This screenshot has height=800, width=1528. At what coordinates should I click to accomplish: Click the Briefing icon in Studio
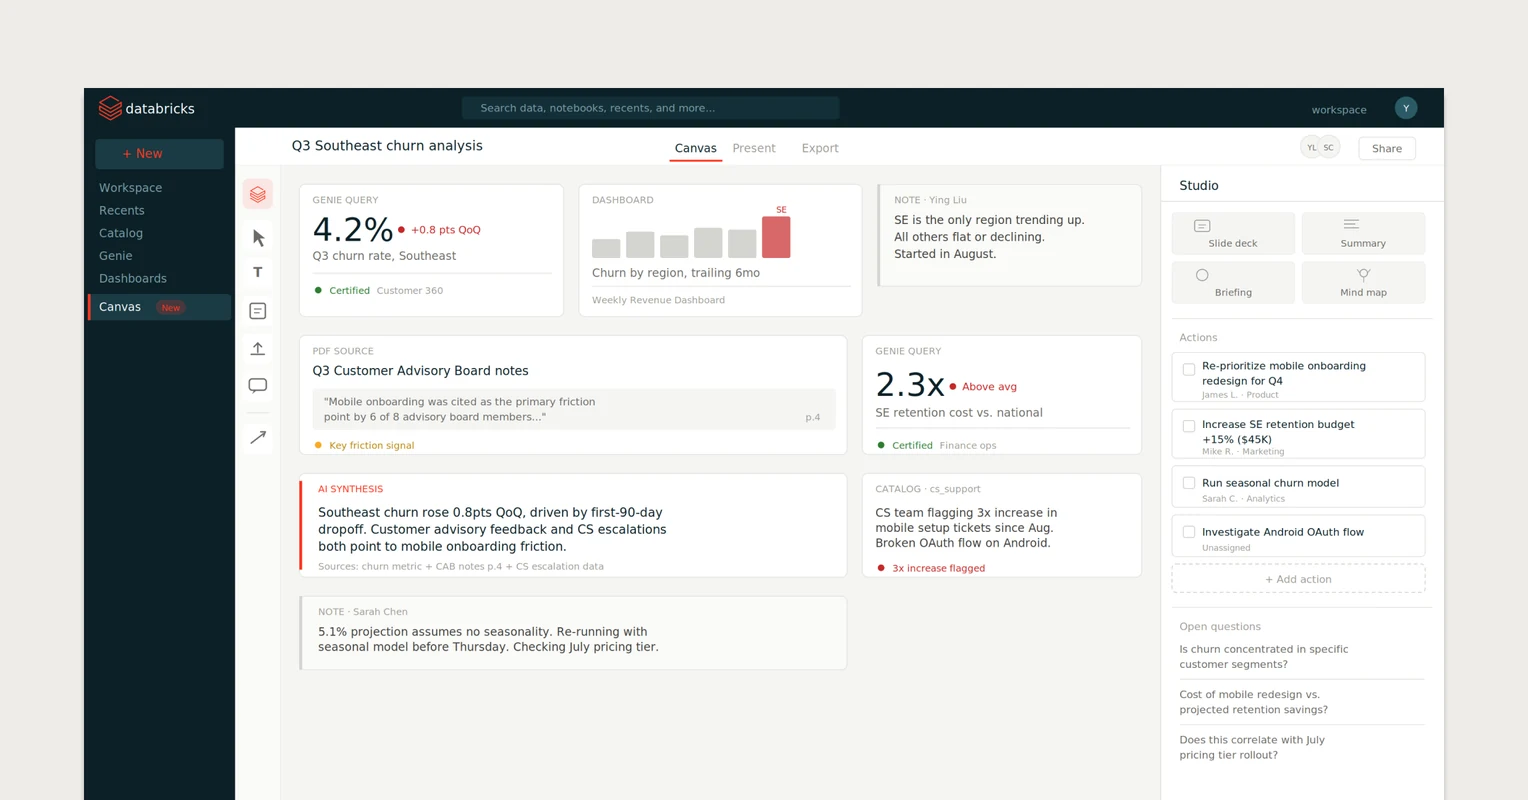pos(1202,275)
